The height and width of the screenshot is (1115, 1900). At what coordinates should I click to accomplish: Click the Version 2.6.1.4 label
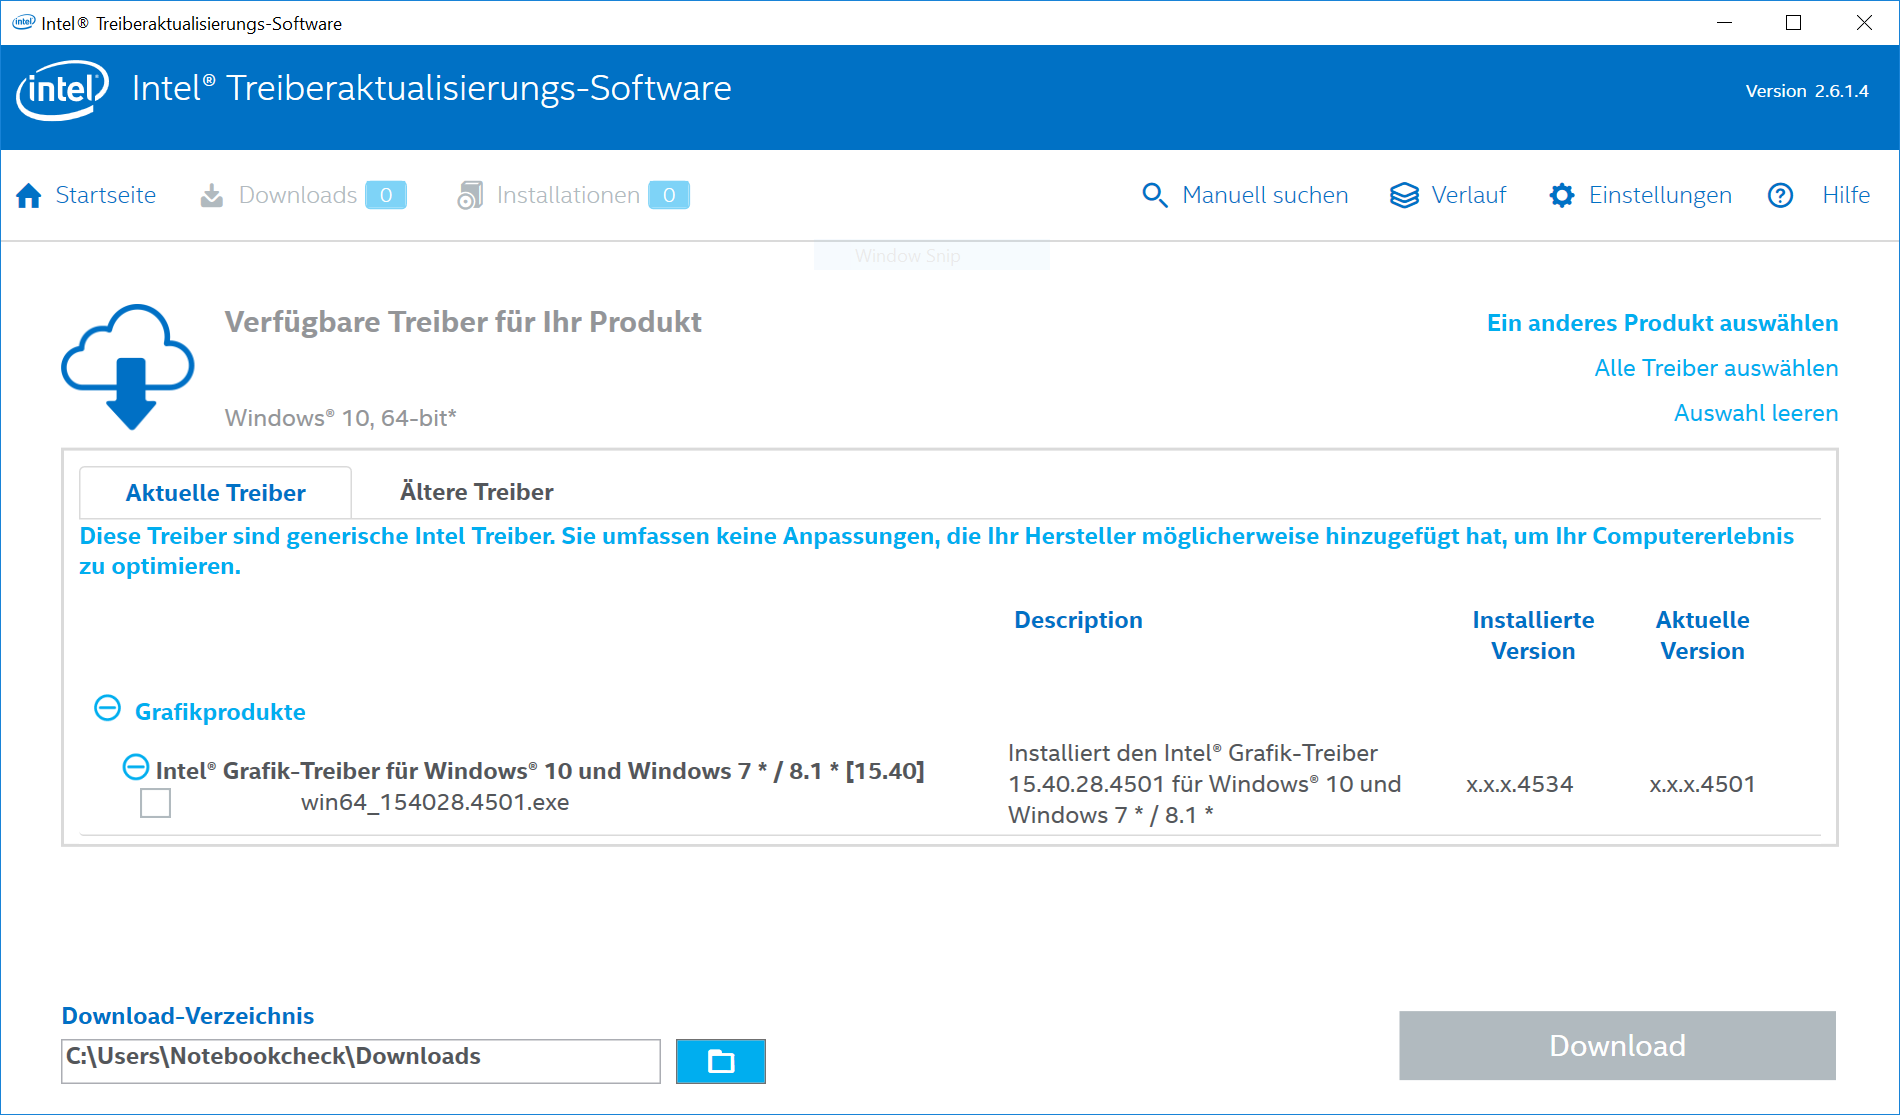tap(1807, 91)
